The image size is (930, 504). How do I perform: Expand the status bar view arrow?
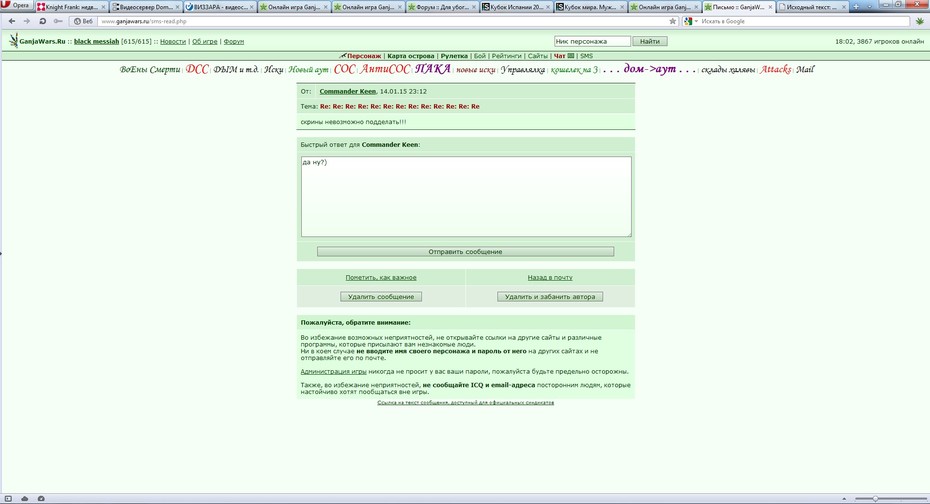pyautogui.click(x=844, y=499)
